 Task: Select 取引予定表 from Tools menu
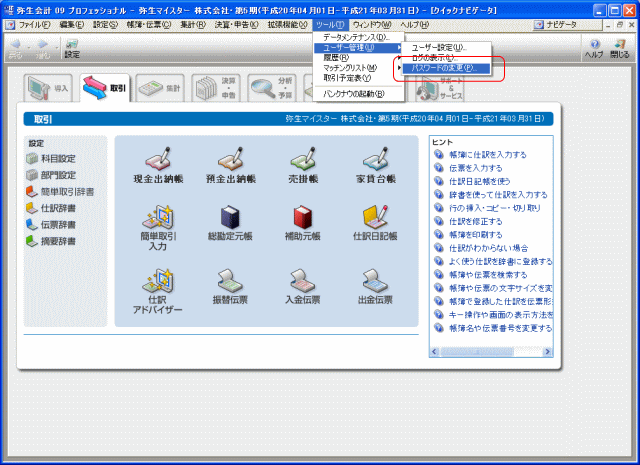tap(358, 78)
